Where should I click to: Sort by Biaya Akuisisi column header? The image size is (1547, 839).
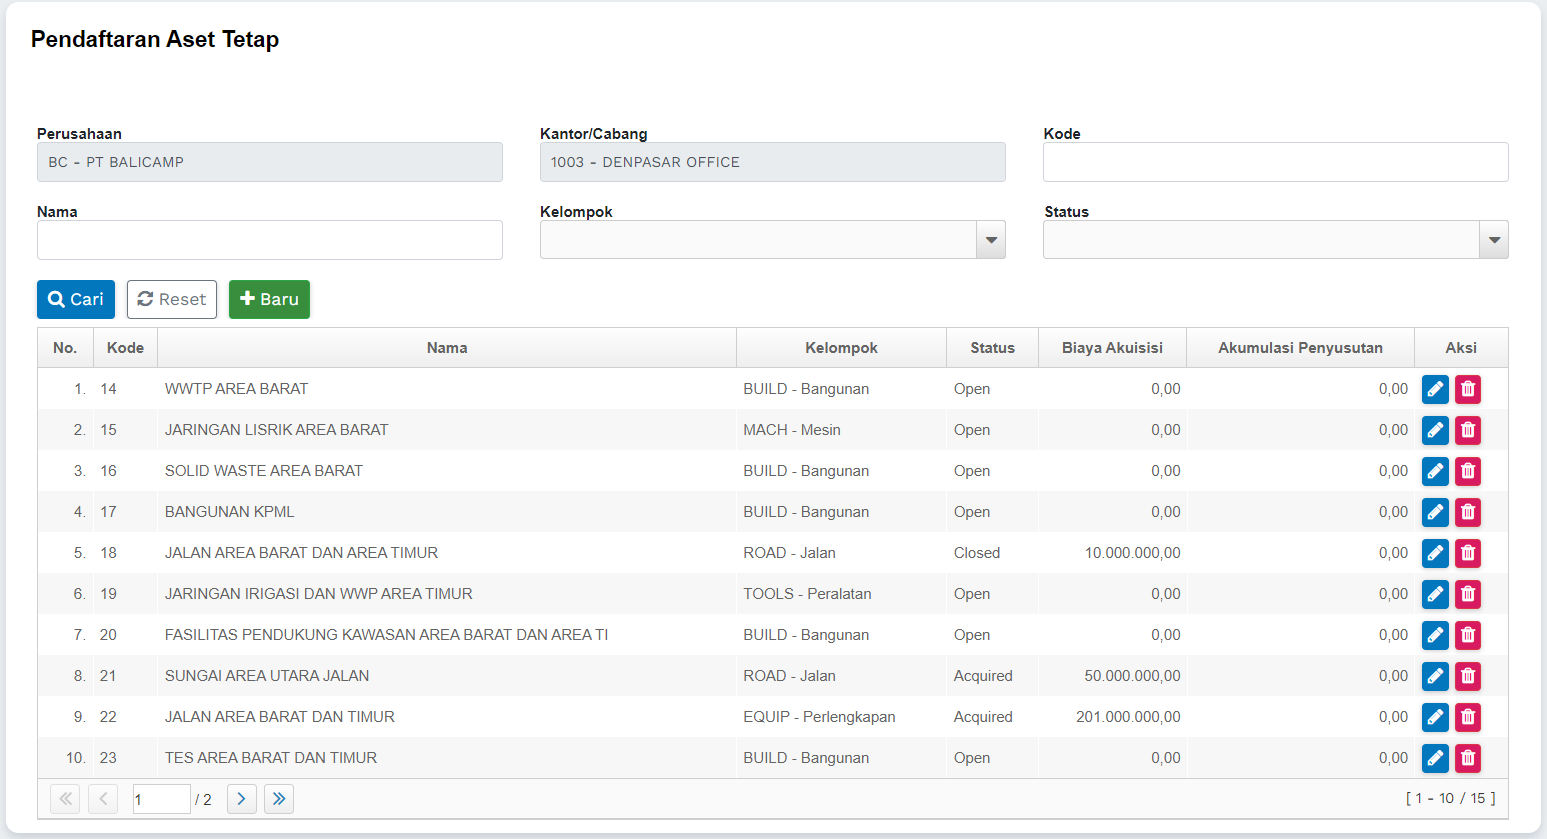1111,348
